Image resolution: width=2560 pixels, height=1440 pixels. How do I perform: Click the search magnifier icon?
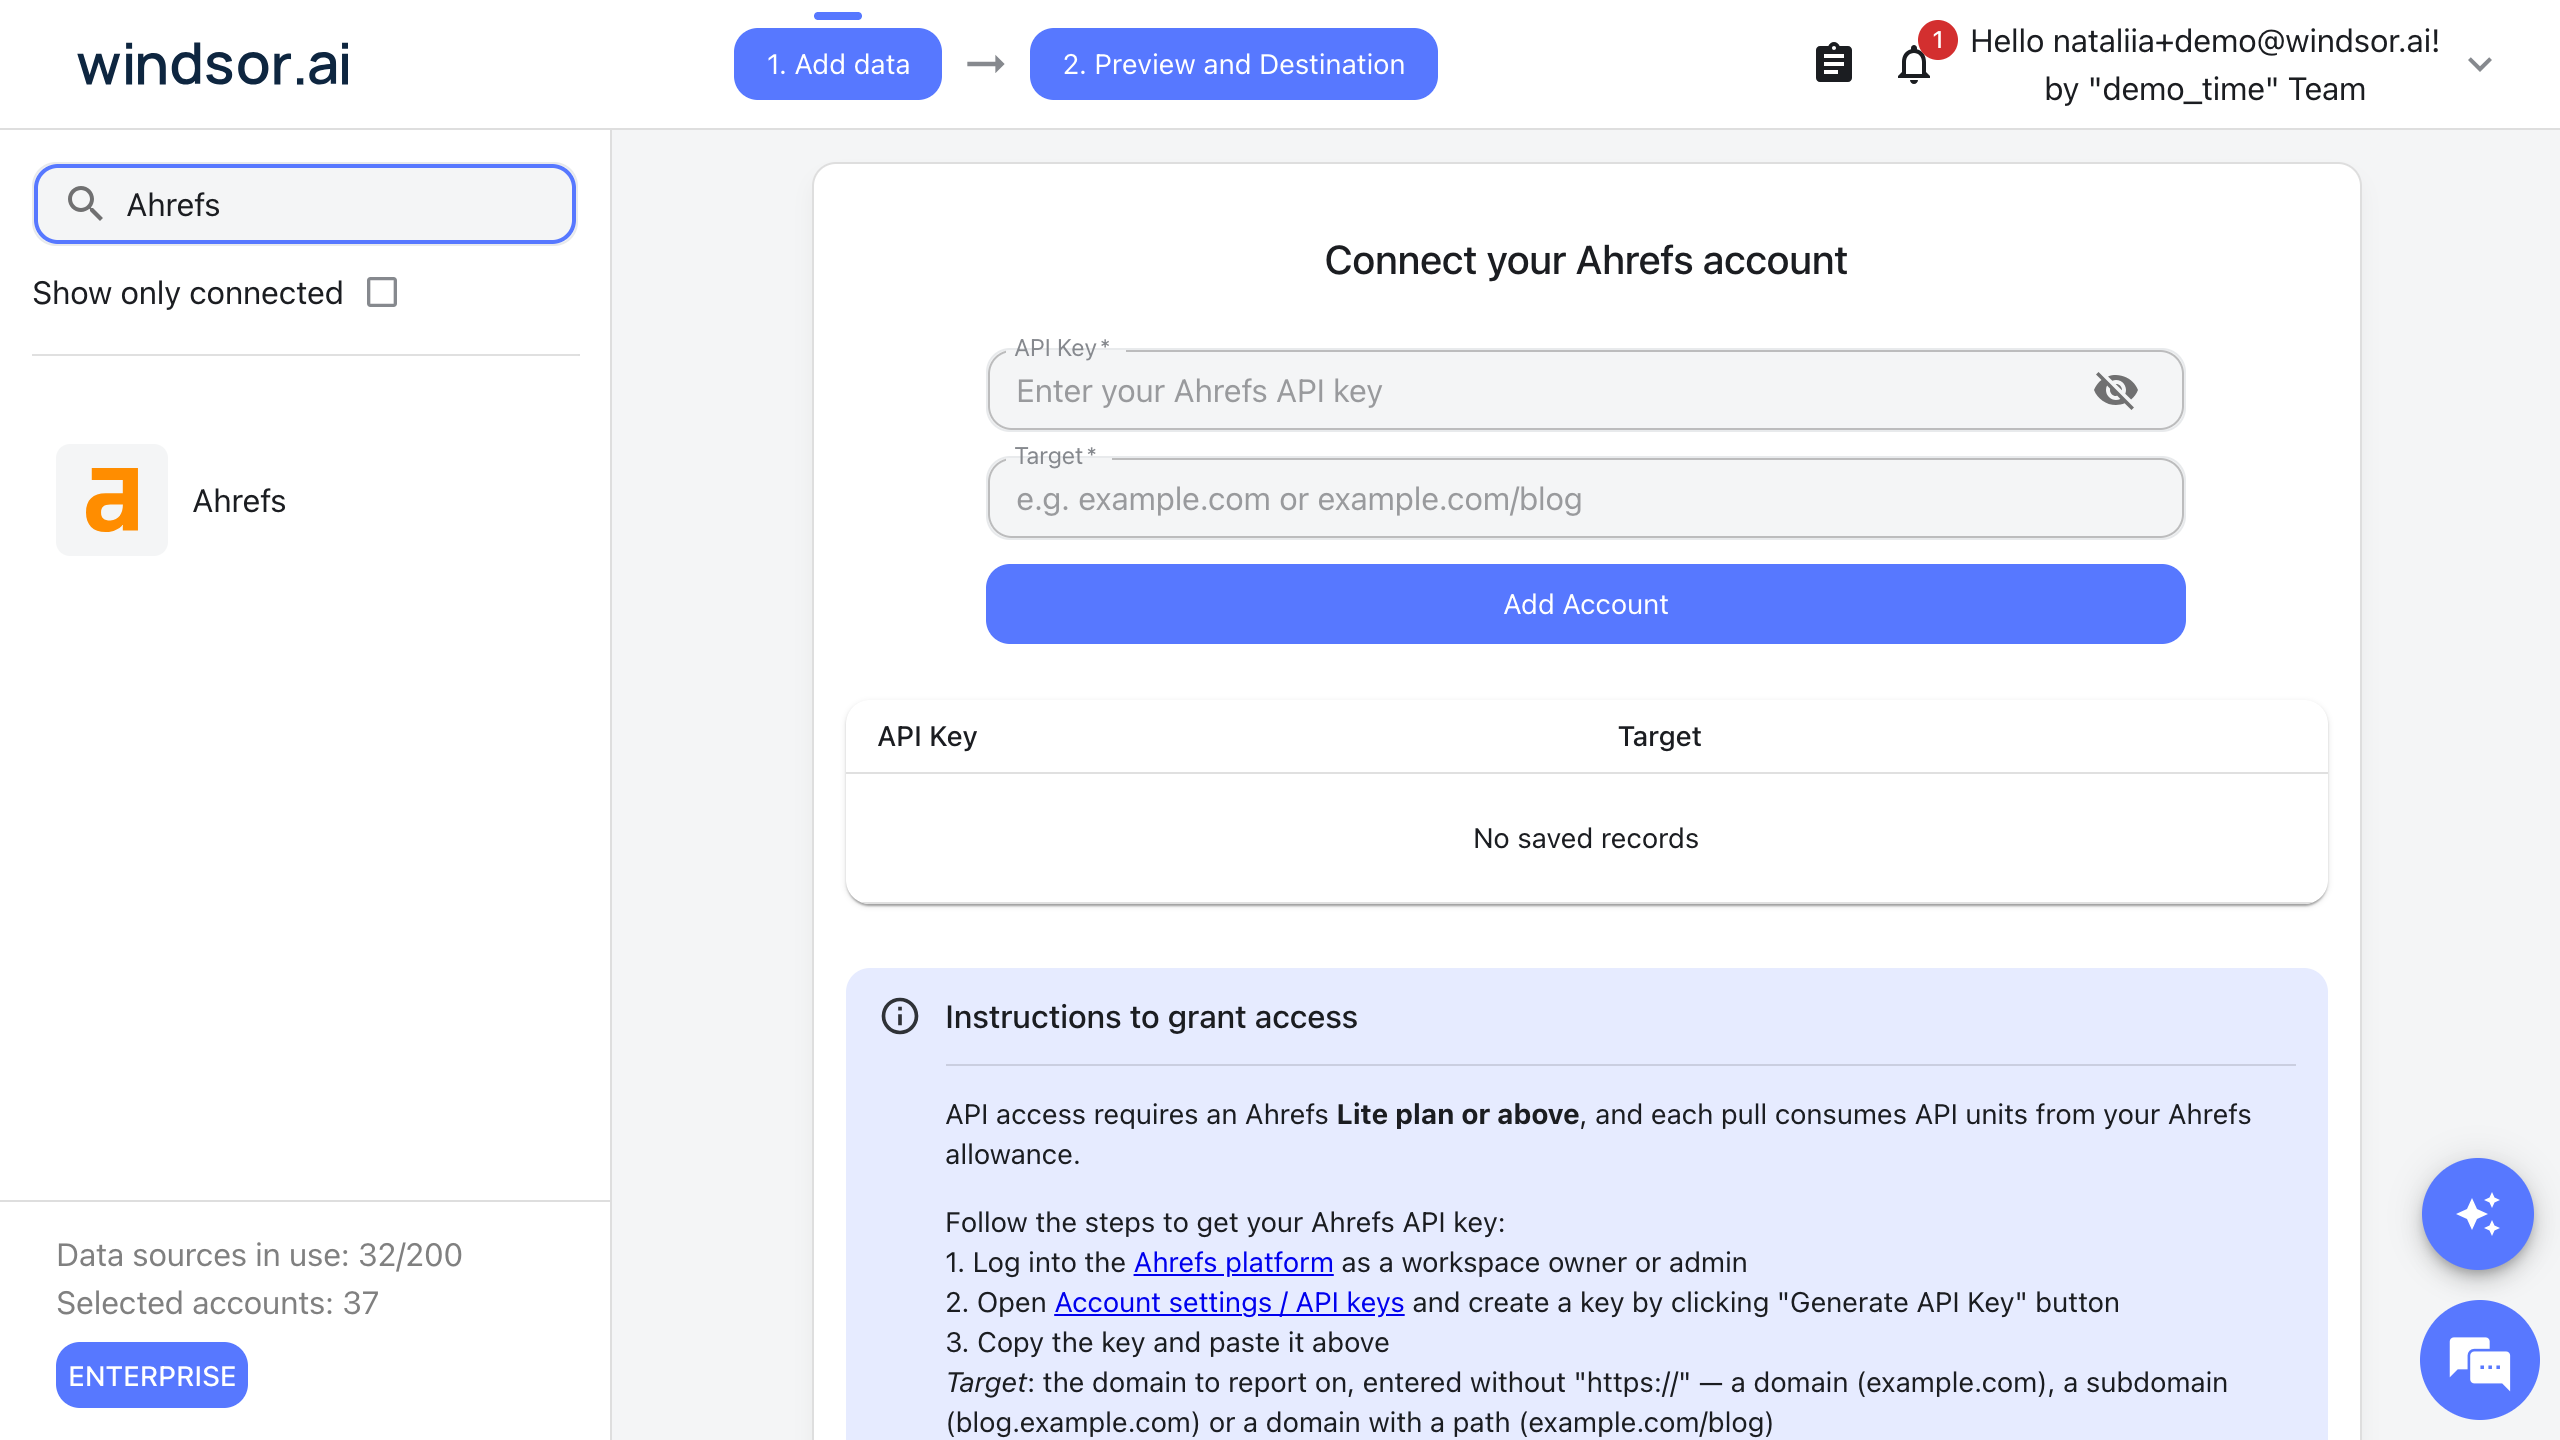[x=85, y=204]
